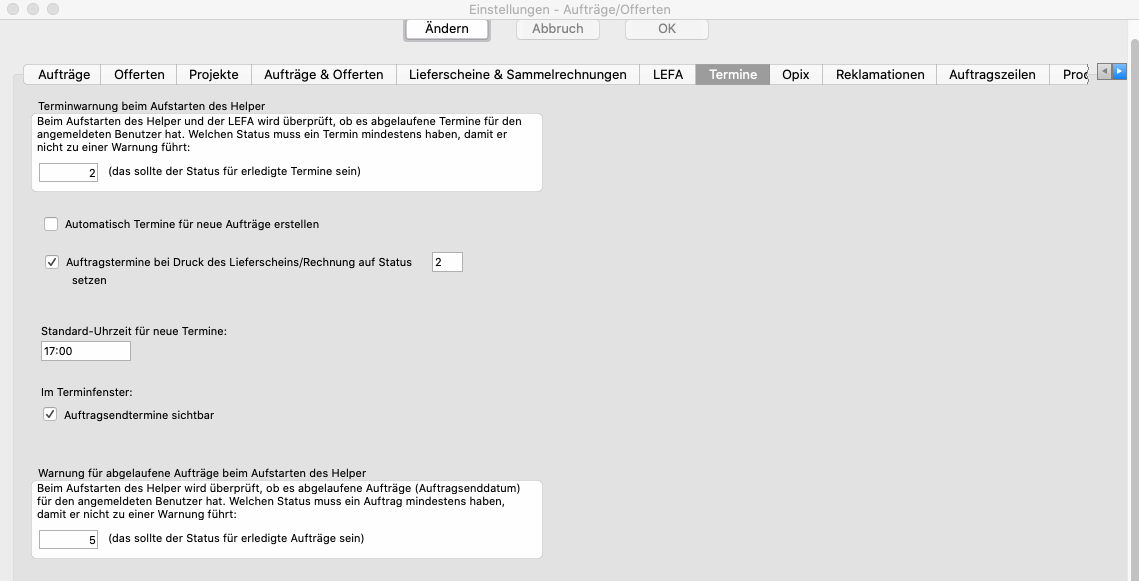Screen dimensions: 1139x581
Task: Switch to the Aufträge tab
Action: pos(64,75)
